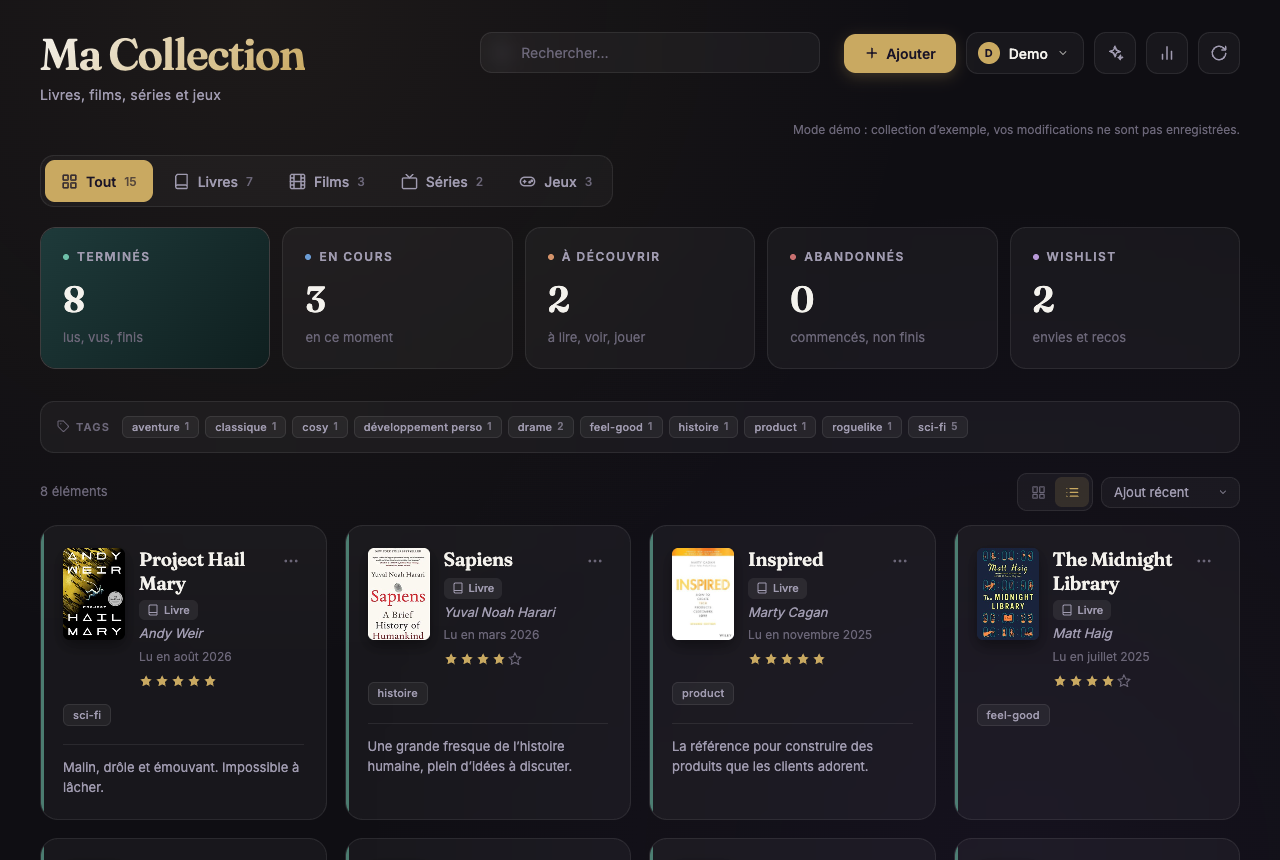The height and width of the screenshot is (860, 1280).
Task: Open more options for Inspired card
Action: point(900,561)
